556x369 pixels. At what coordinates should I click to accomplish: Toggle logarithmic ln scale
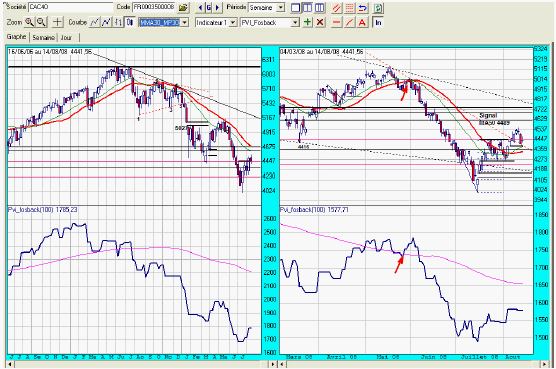click(378, 22)
